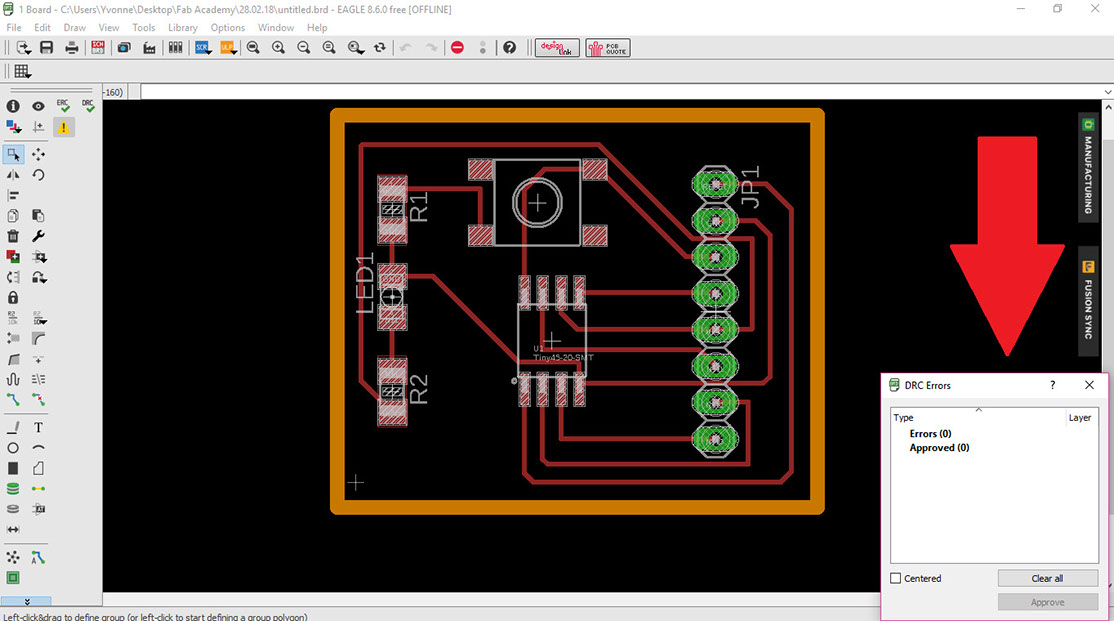Viewport: 1114px width, 621px height.
Task: Select the Miter tool
Action: (x=38, y=339)
